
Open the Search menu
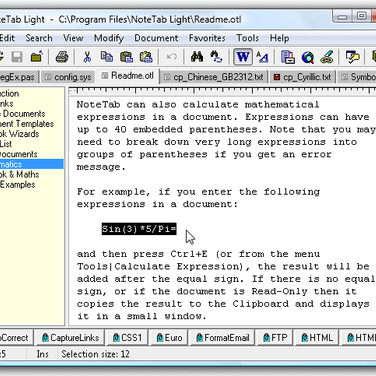(x=39, y=38)
